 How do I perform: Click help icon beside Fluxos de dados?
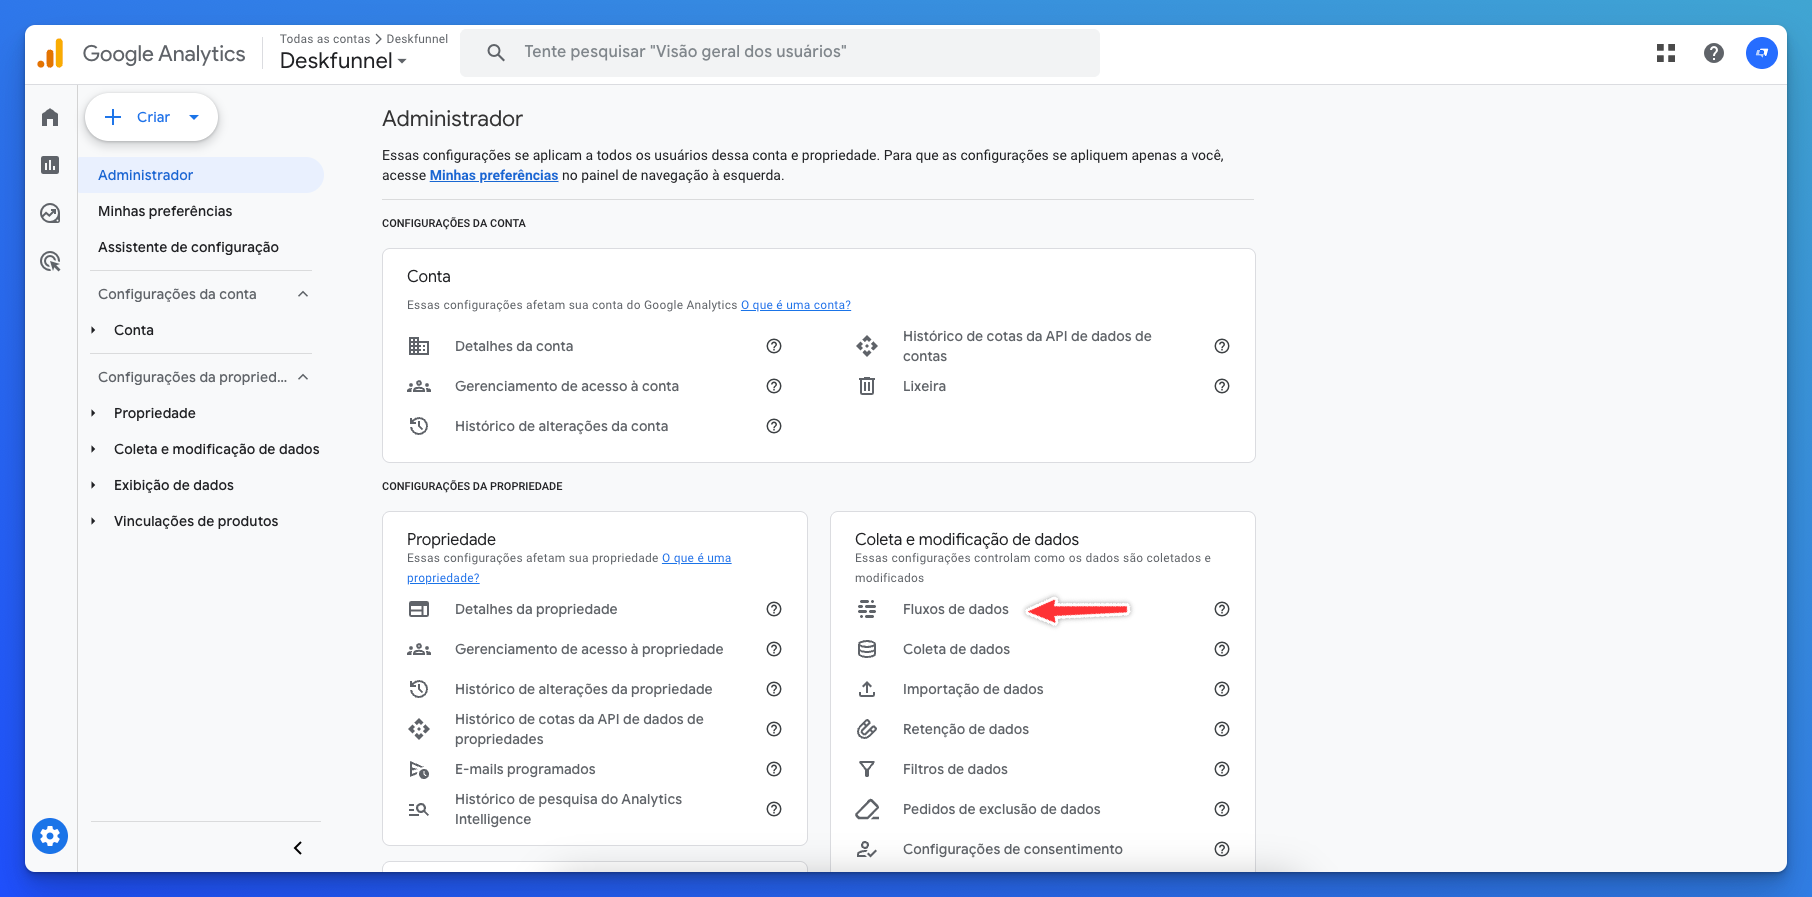tap(1221, 609)
